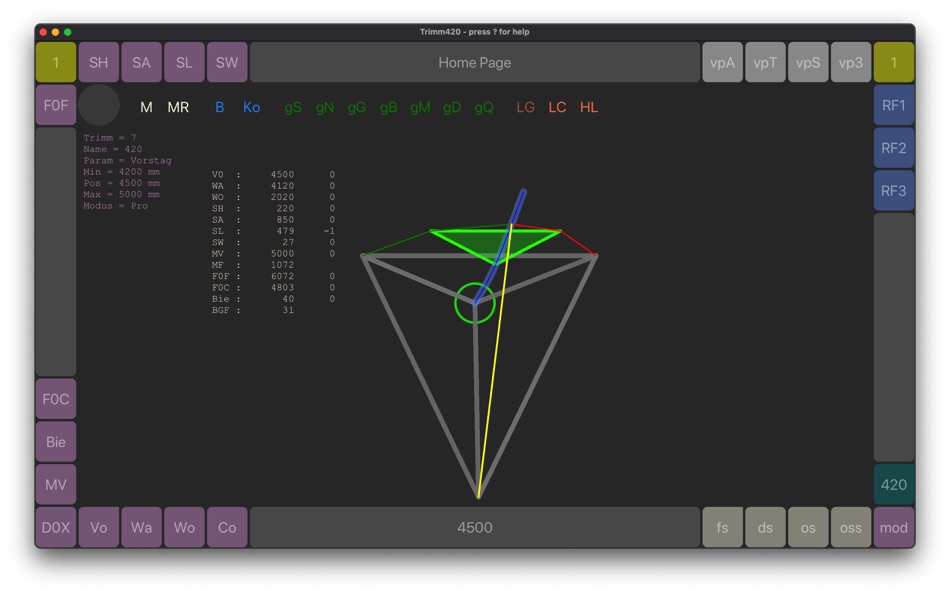Toggle the green gQ option
This screenshot has height=594, width=950.
point(483,107)
